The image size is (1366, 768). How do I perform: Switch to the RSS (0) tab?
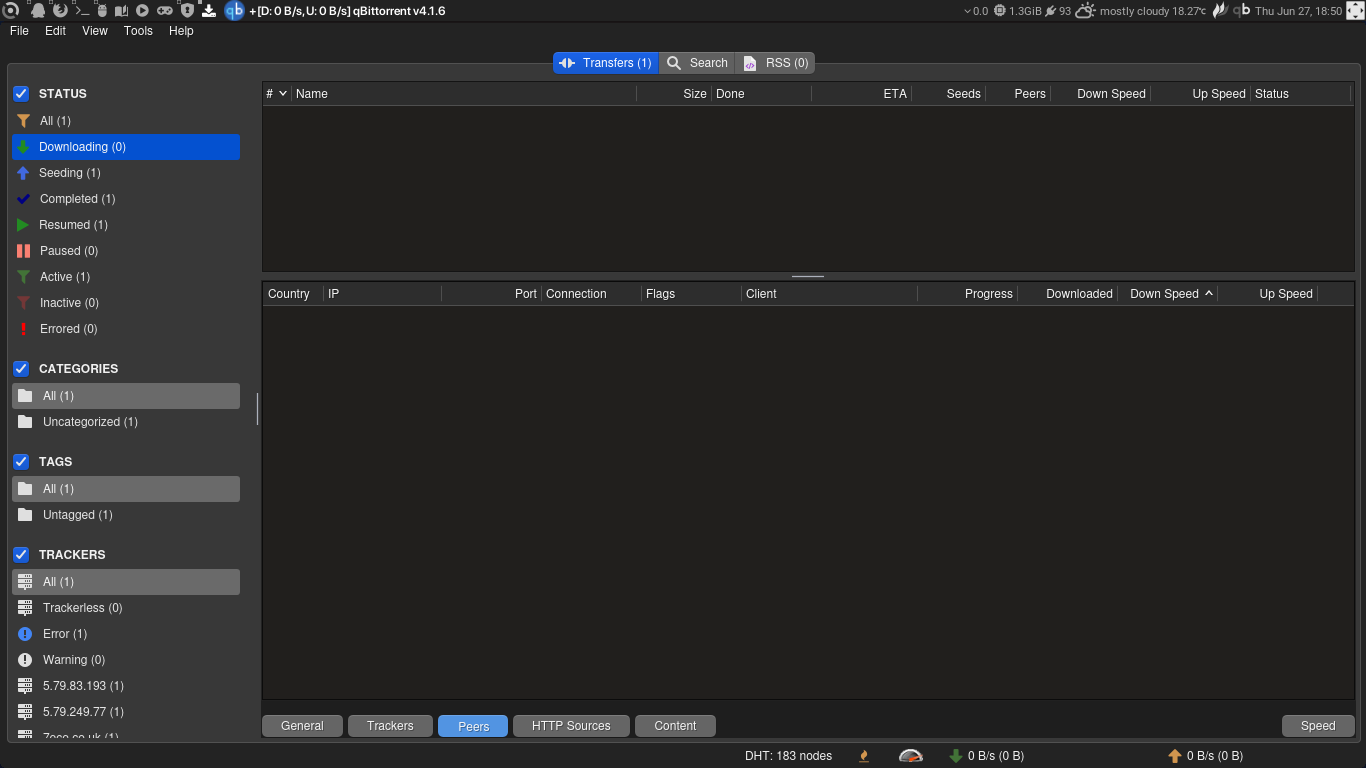click(x=775, y=63)
